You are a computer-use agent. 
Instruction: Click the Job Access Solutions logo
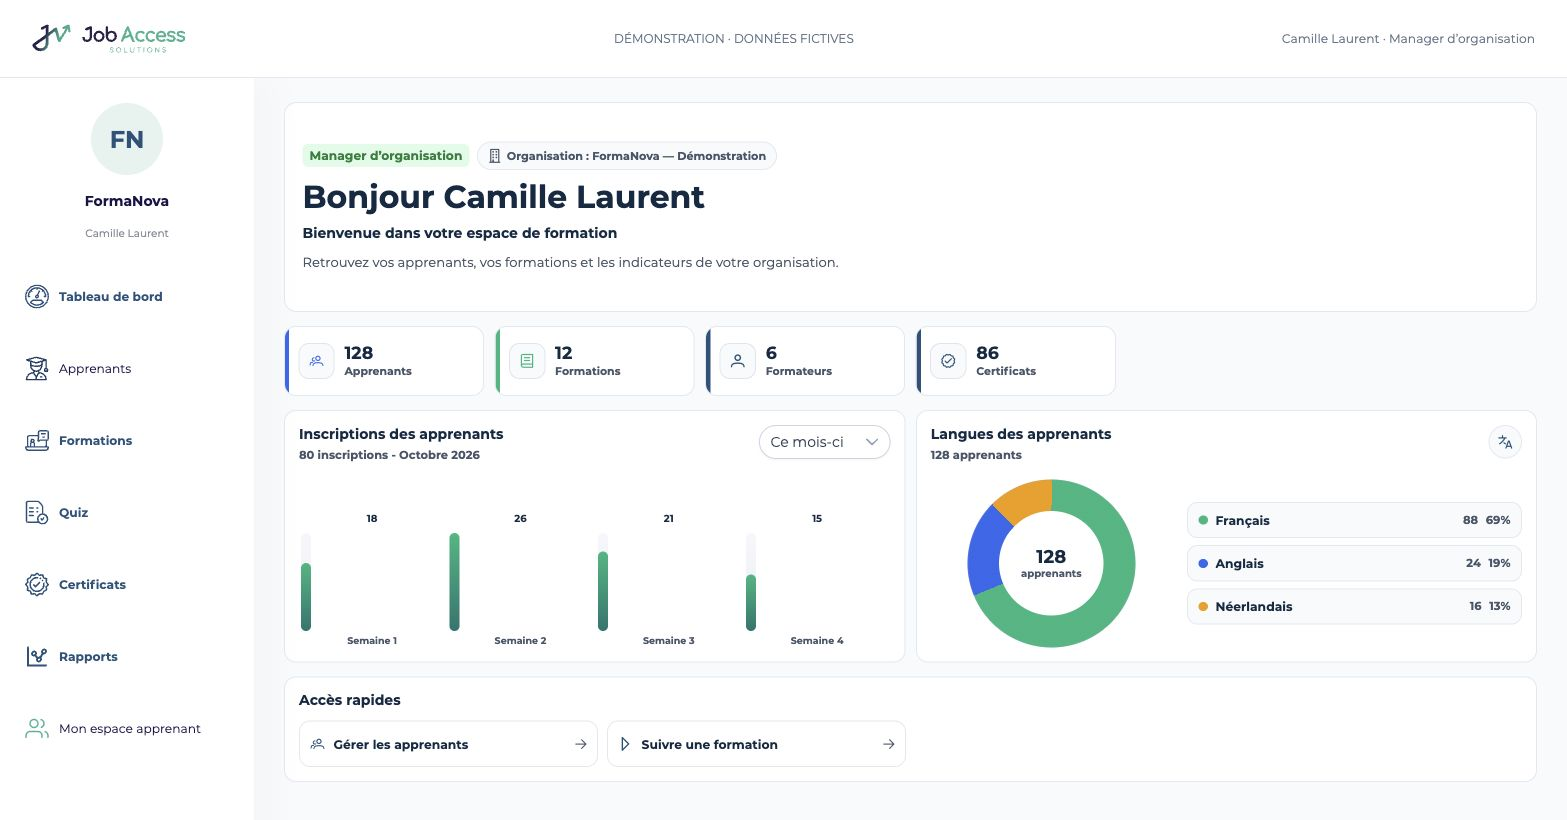109,38
